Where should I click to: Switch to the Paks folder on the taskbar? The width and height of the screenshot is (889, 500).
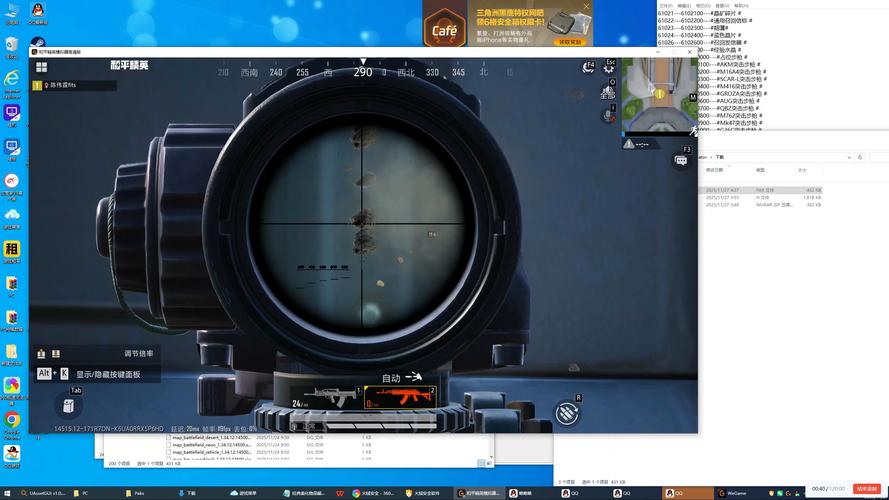pos(135,493)
